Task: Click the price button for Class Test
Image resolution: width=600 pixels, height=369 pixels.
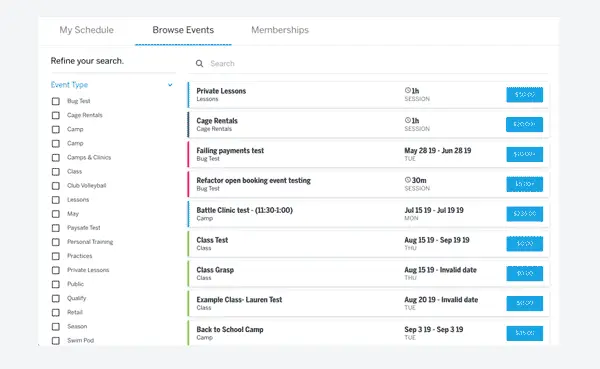Action: (x=525, y=244)
